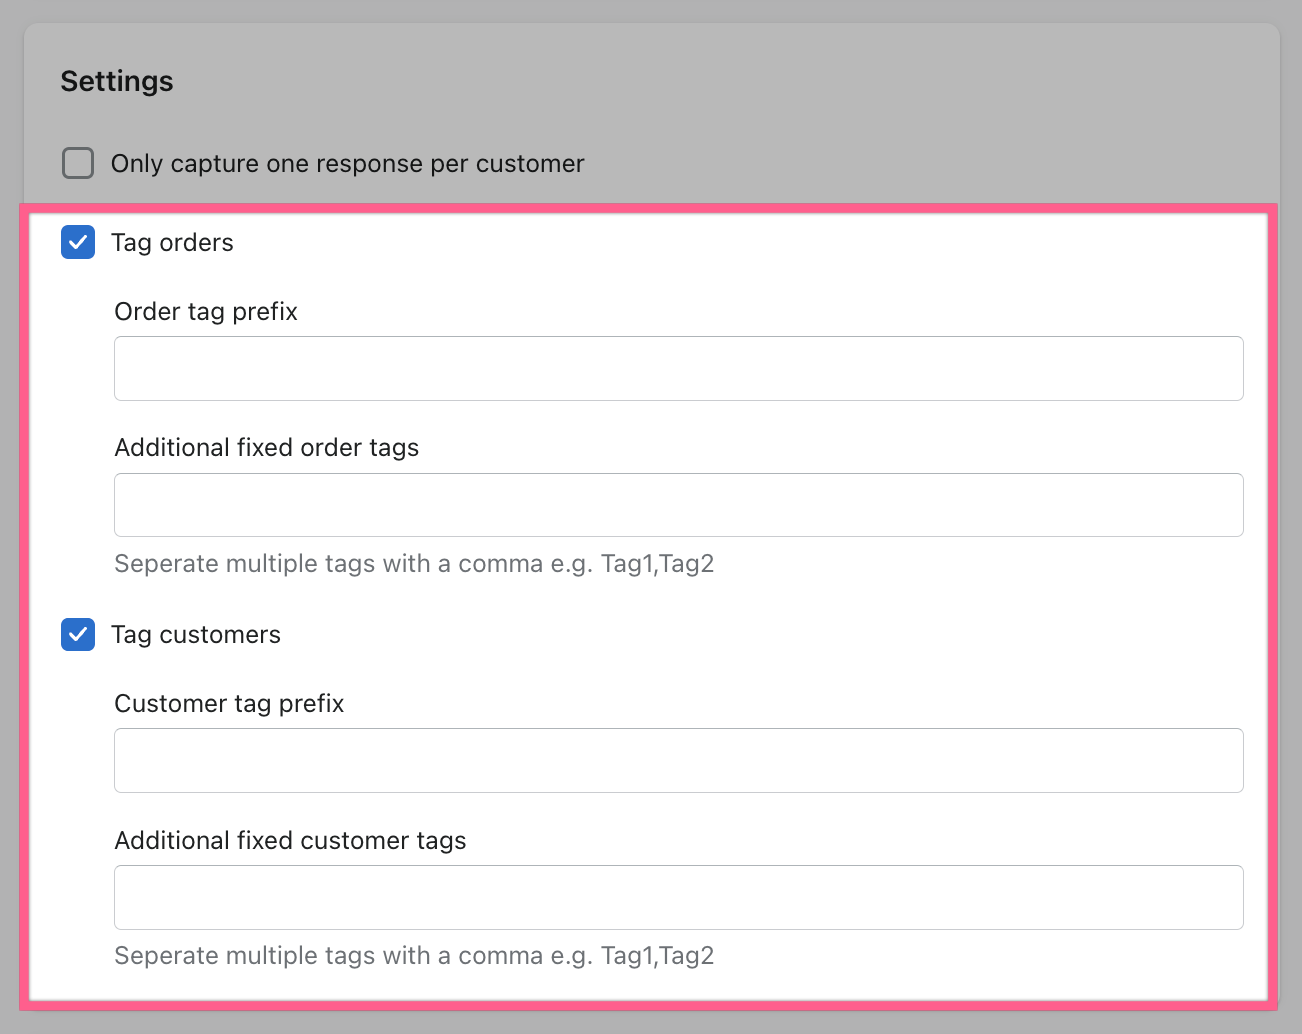
Task: Click the 'Tag customers' label text
Action: pos(196,635)
